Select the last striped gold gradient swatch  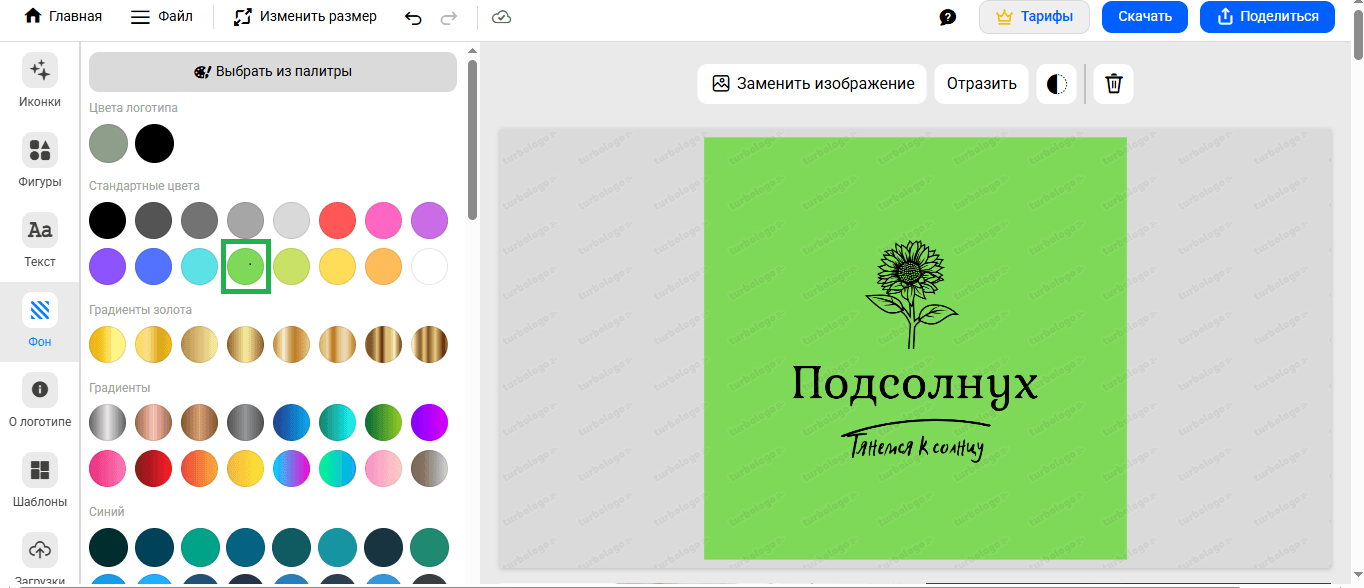coord(430,344)
